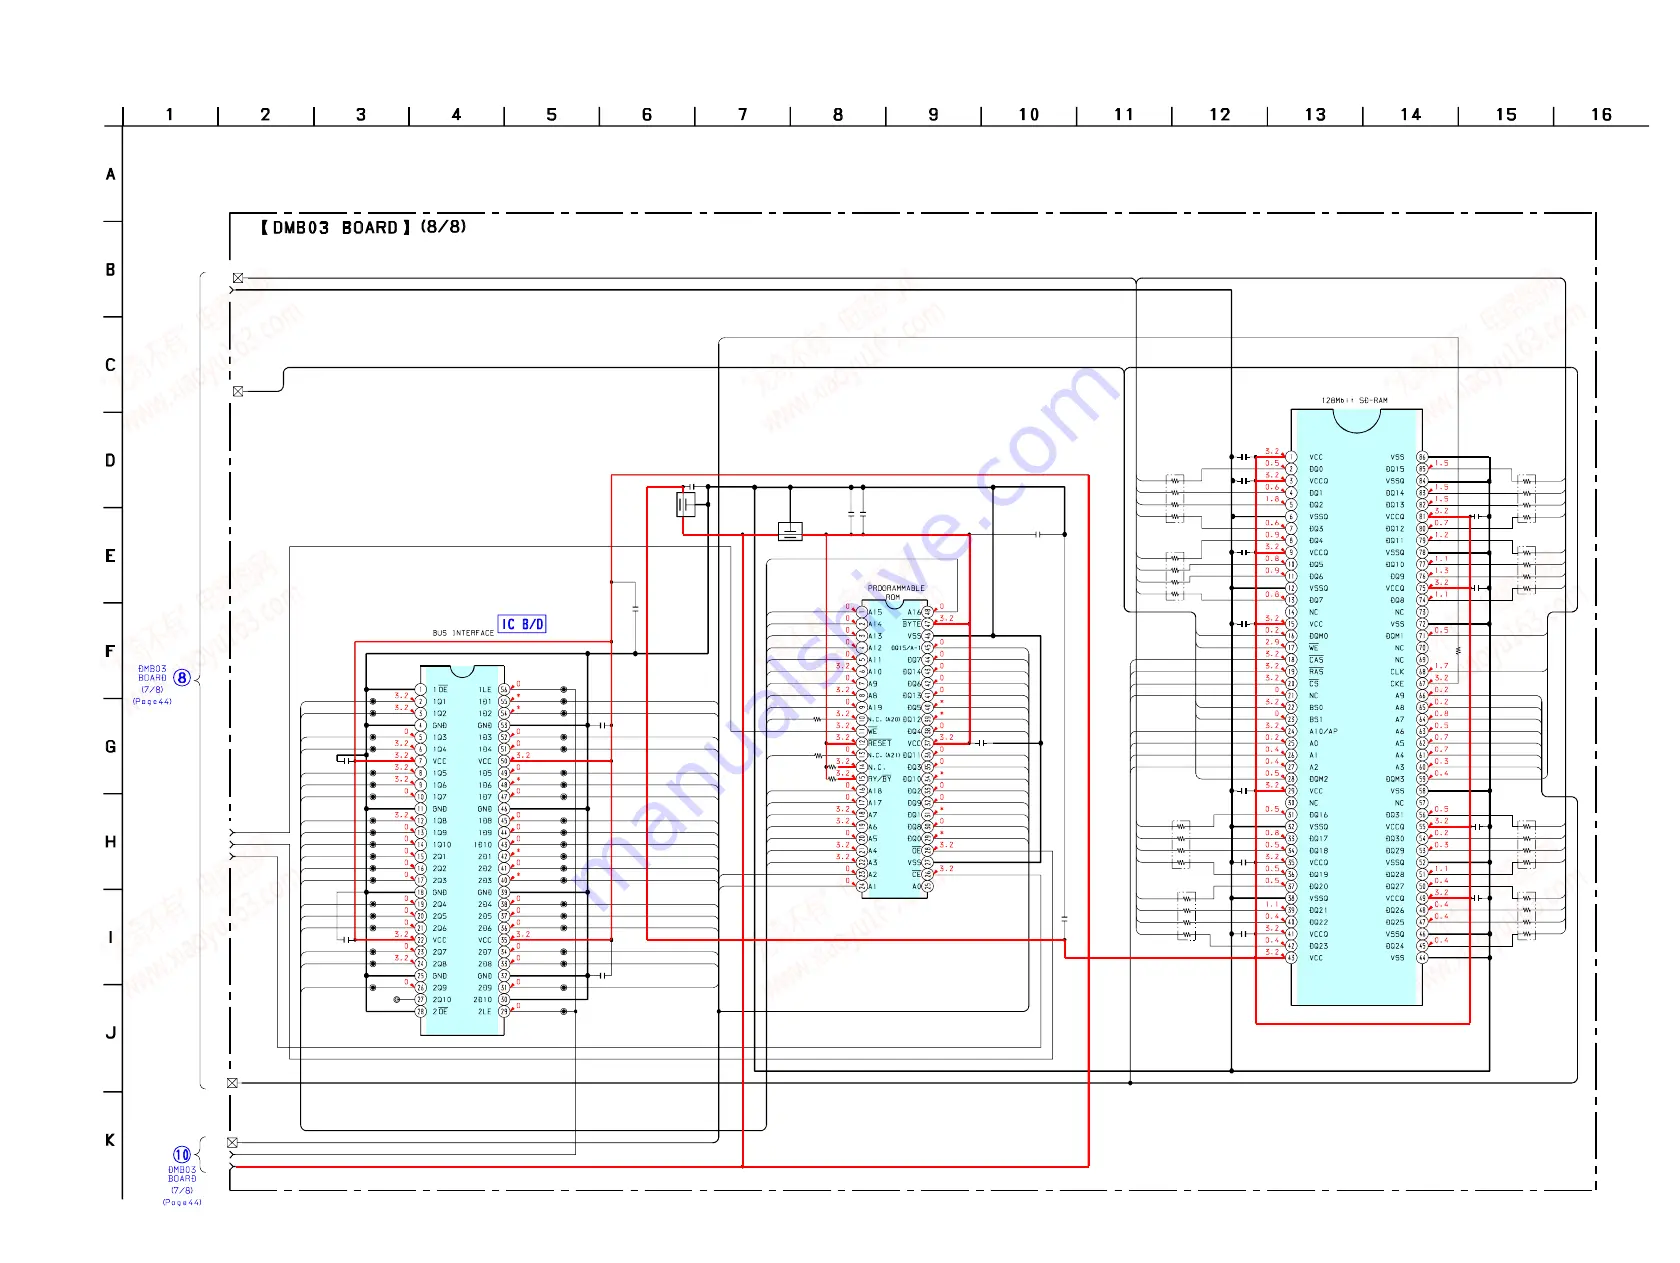The width and height of the screenshot is (1680, 1263).
Task: Click column header 14
Action: point(1411,115)
